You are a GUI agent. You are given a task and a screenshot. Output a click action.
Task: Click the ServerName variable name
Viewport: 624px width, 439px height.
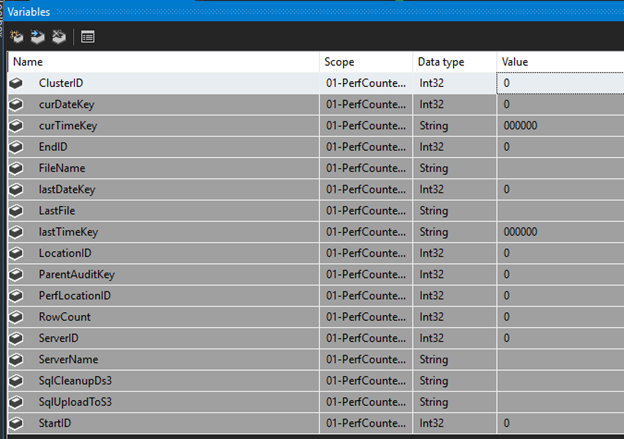coord(68,359)
